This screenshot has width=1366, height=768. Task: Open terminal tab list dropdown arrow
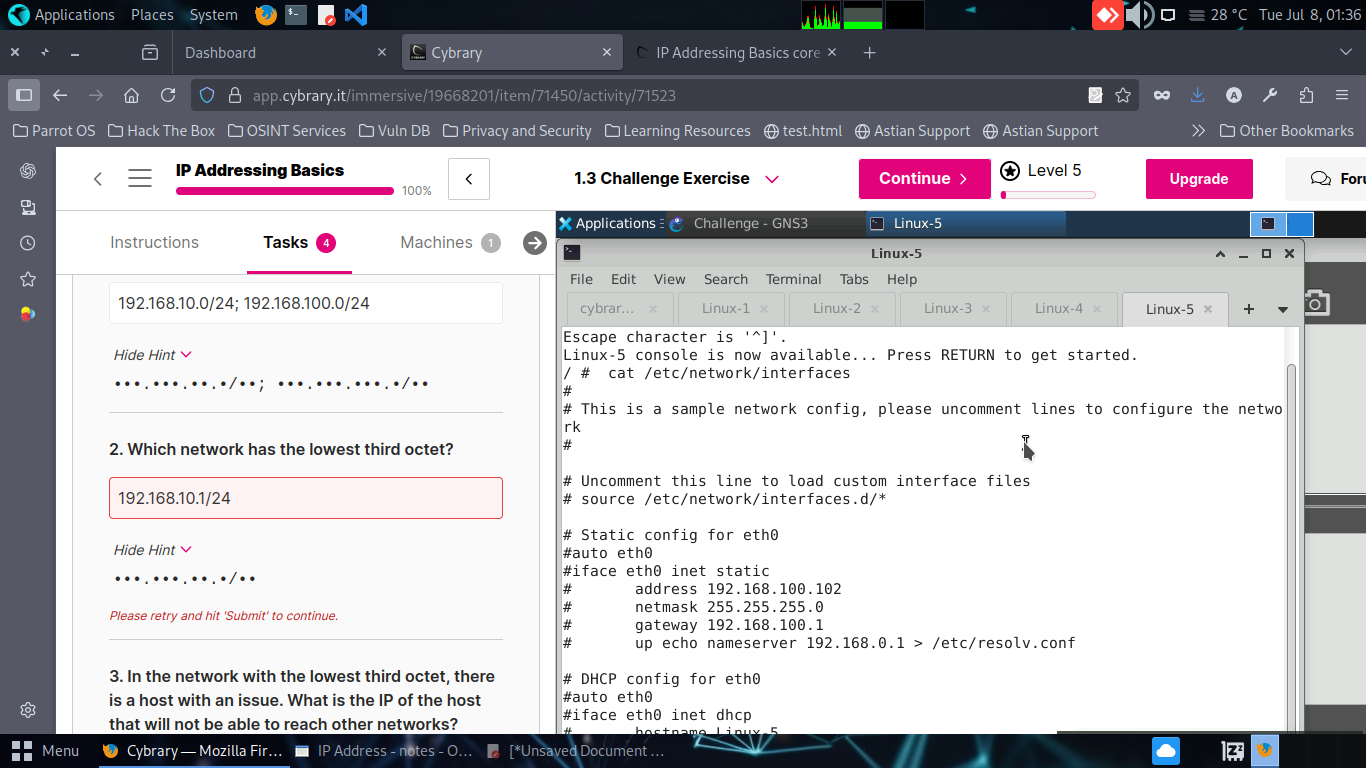point(1283,309)
